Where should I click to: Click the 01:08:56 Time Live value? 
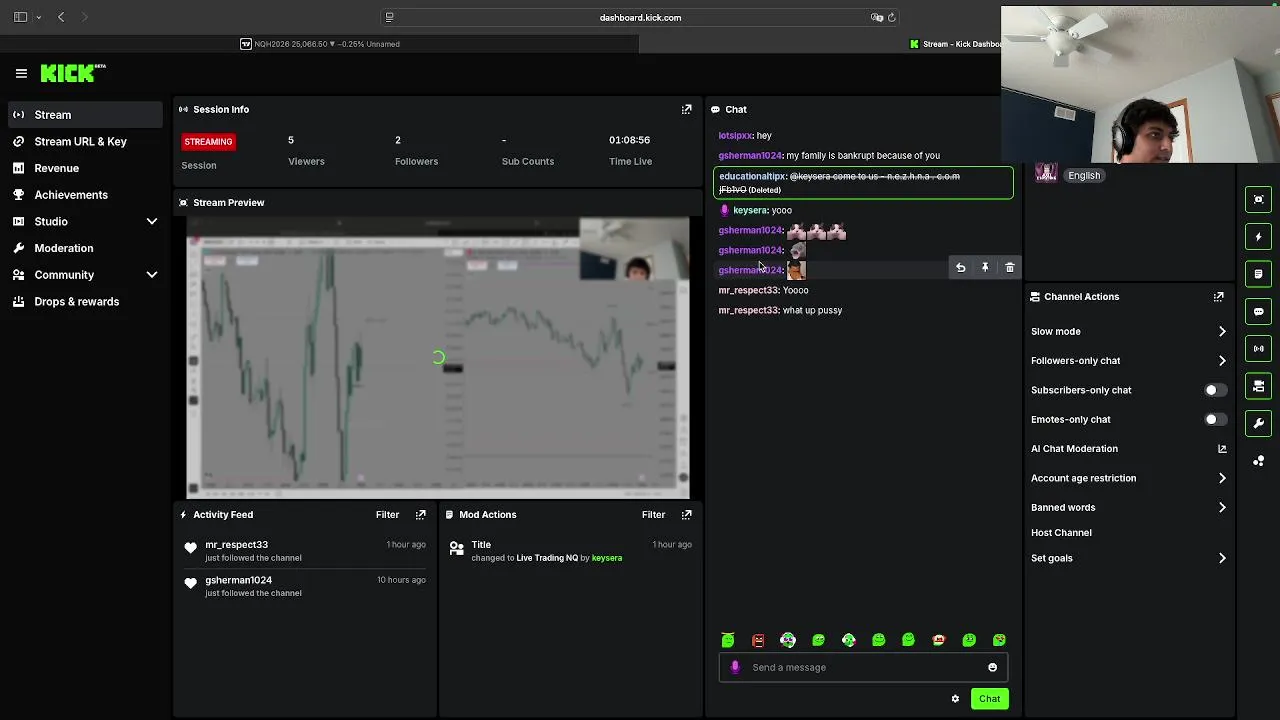point(630,140)
